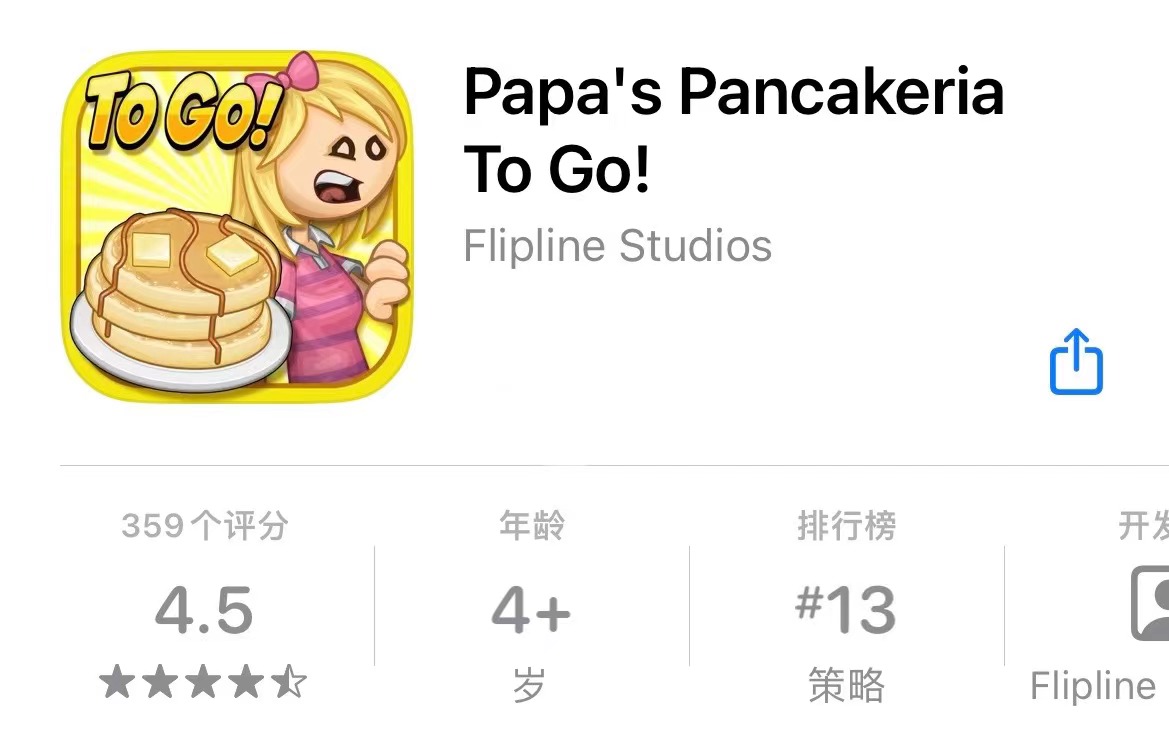Tap the 年龄 age label

tap(532, 526)
